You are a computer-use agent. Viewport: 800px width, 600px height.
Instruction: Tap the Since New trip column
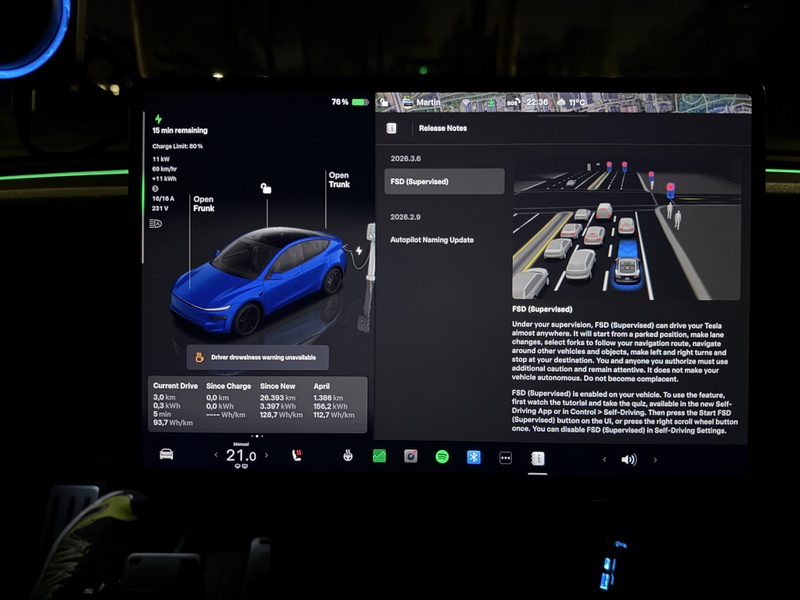(x=281, y=401)
